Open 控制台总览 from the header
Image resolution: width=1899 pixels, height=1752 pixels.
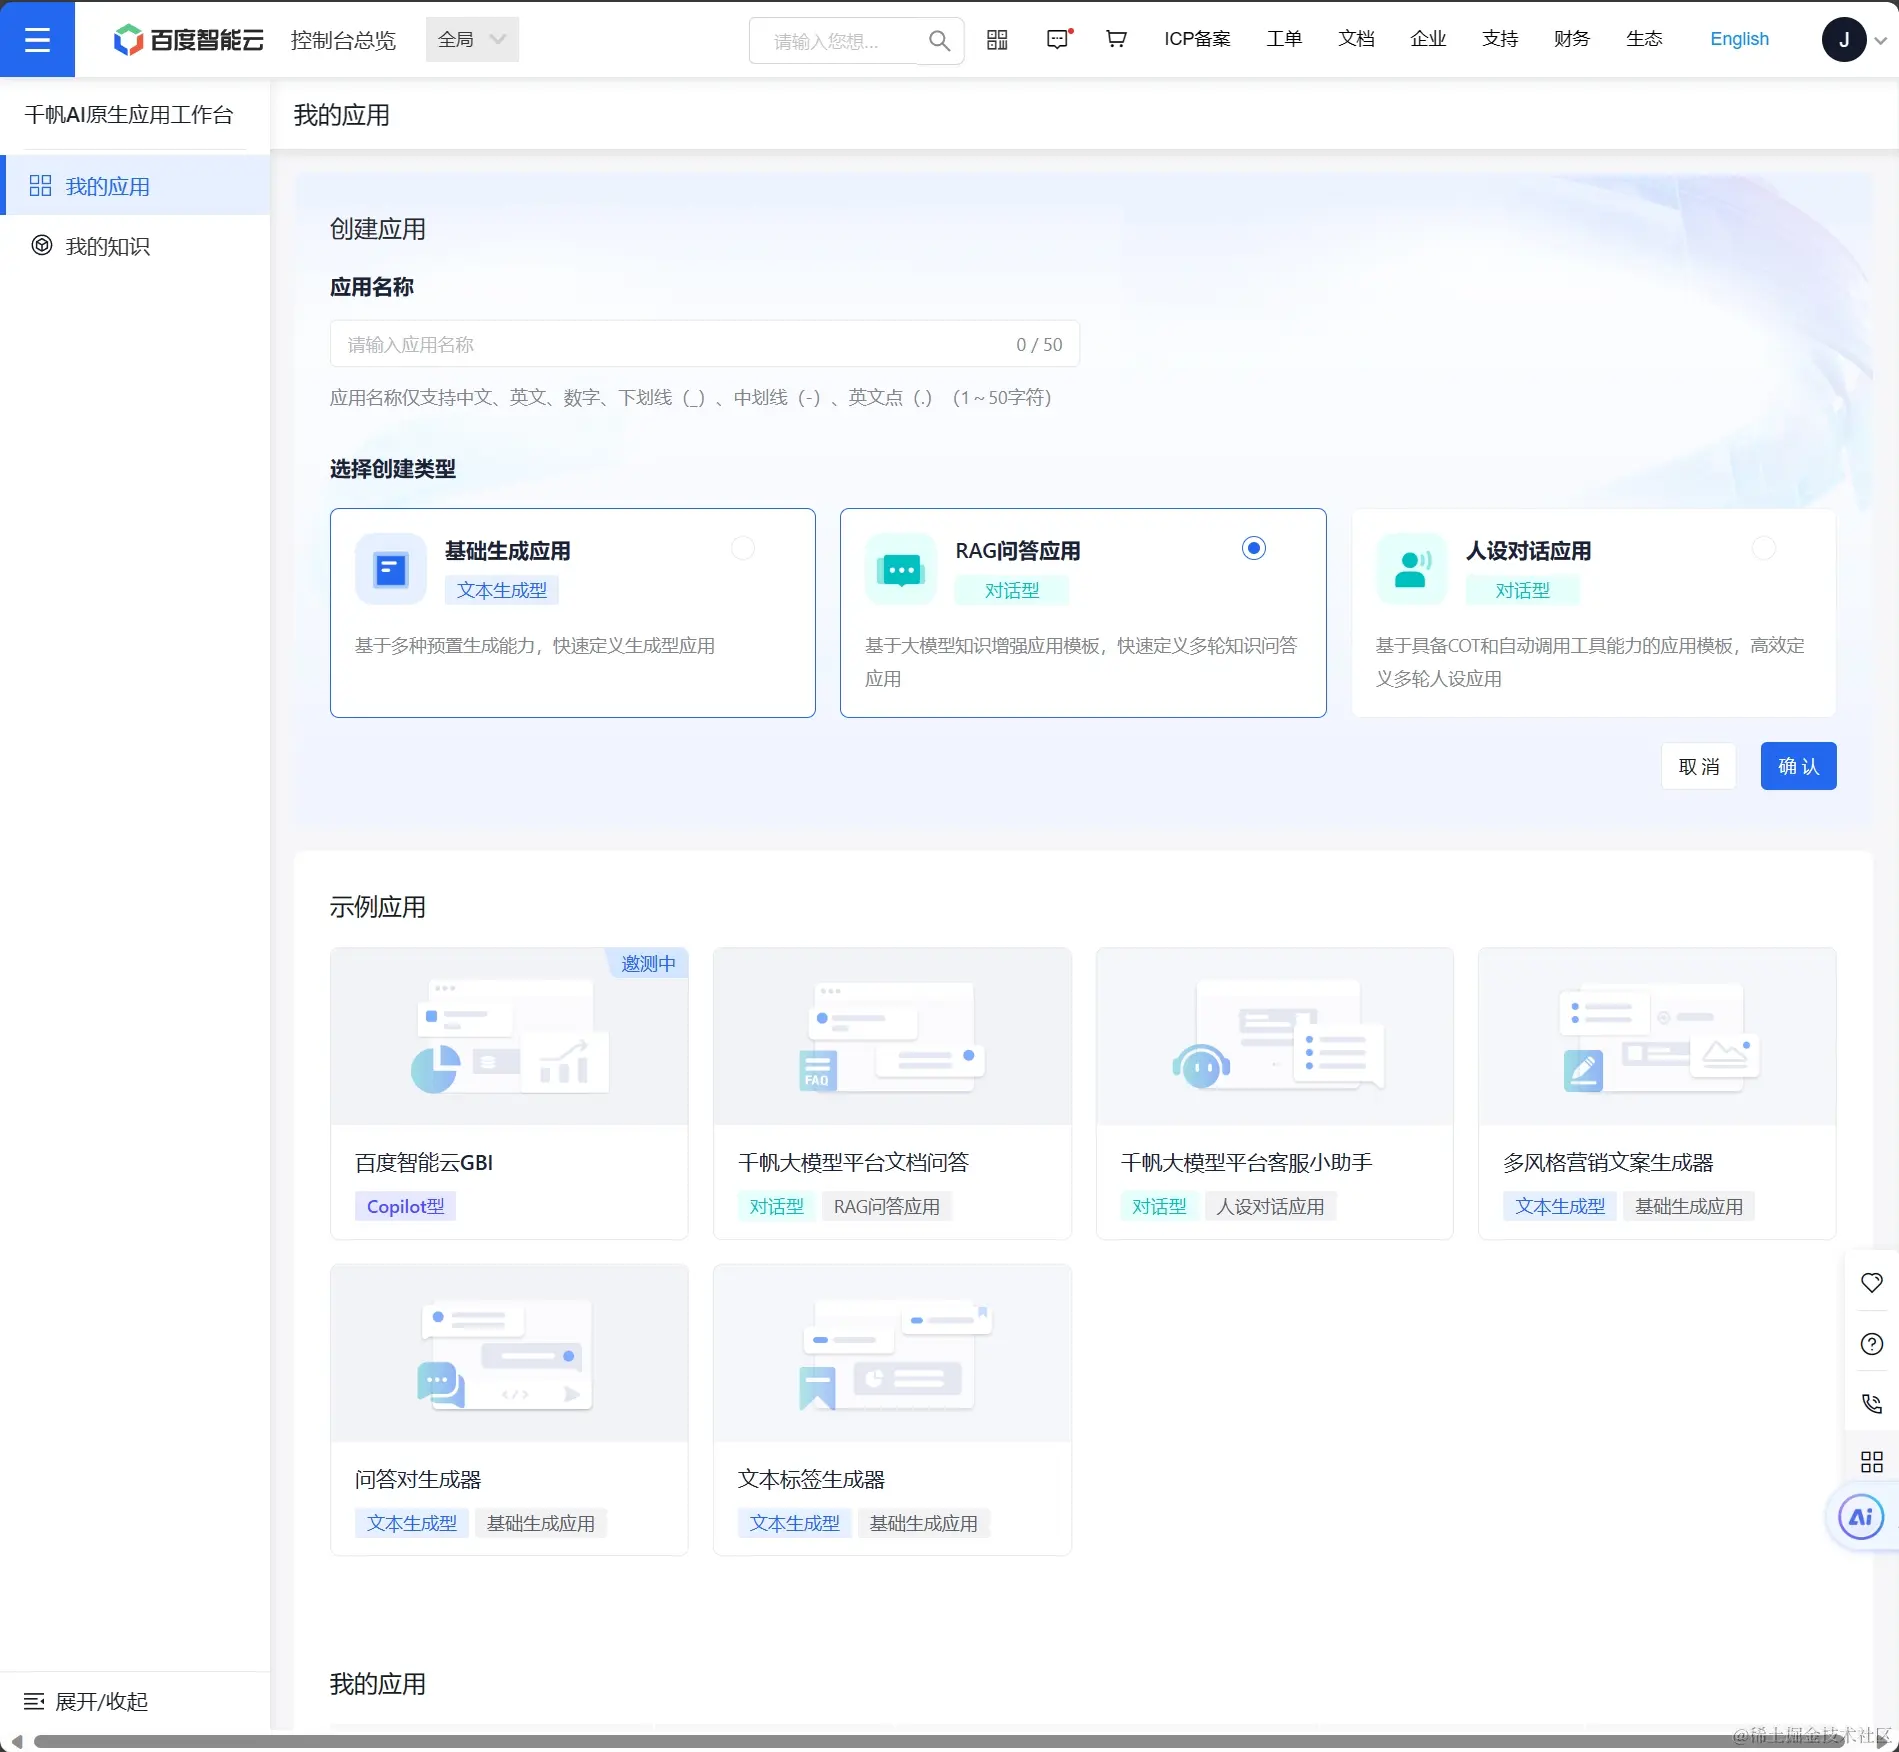click(x=343, y=40)
